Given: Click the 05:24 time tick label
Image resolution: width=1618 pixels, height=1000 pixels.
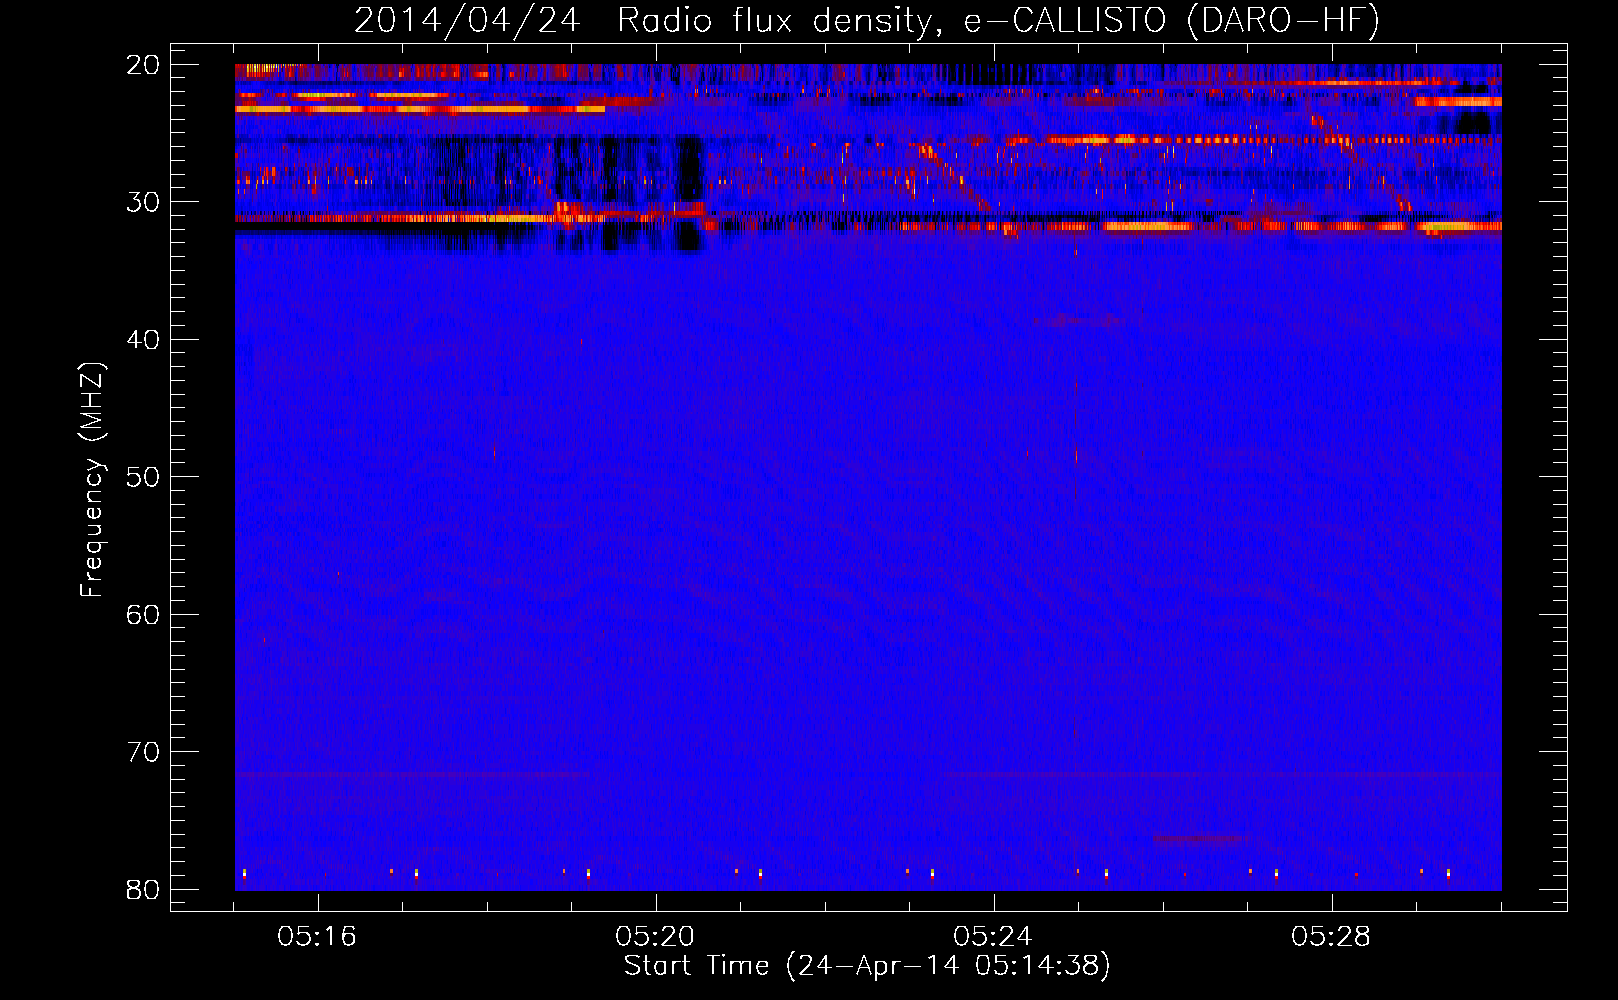Looking at the screenshot, I should pos(993,937).
